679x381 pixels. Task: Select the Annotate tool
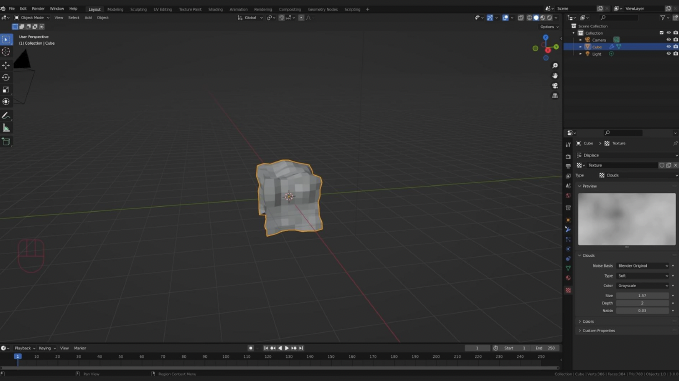pos(6,116)
